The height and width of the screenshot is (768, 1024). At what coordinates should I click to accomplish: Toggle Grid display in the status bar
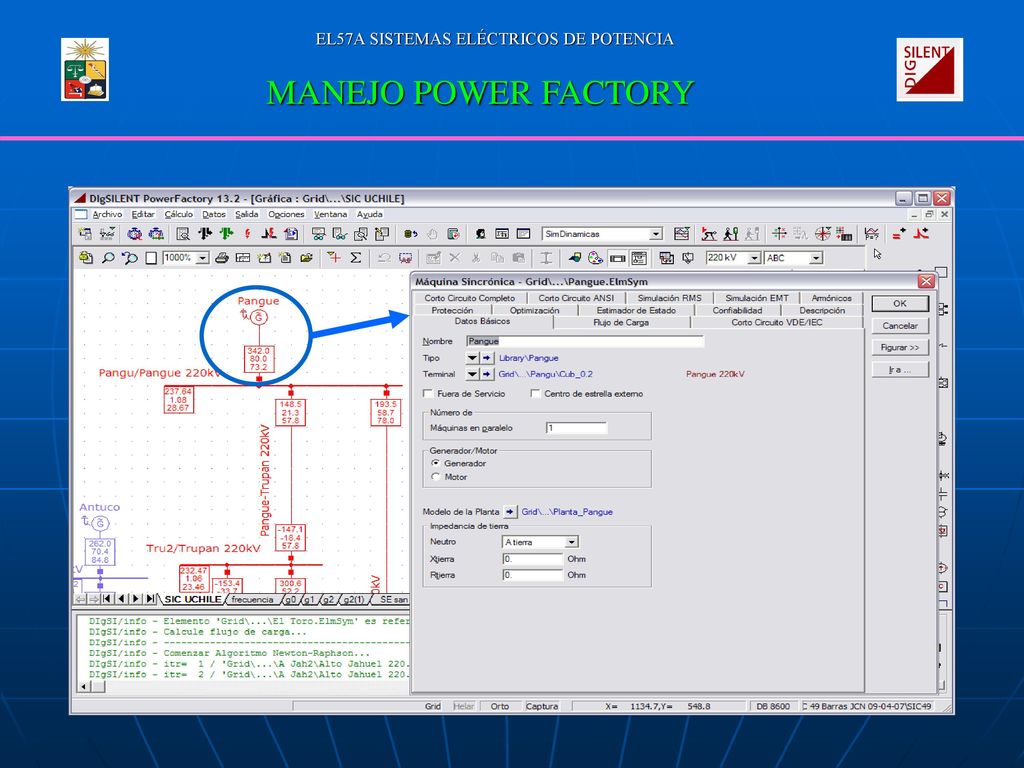click(x=433, y=706)
